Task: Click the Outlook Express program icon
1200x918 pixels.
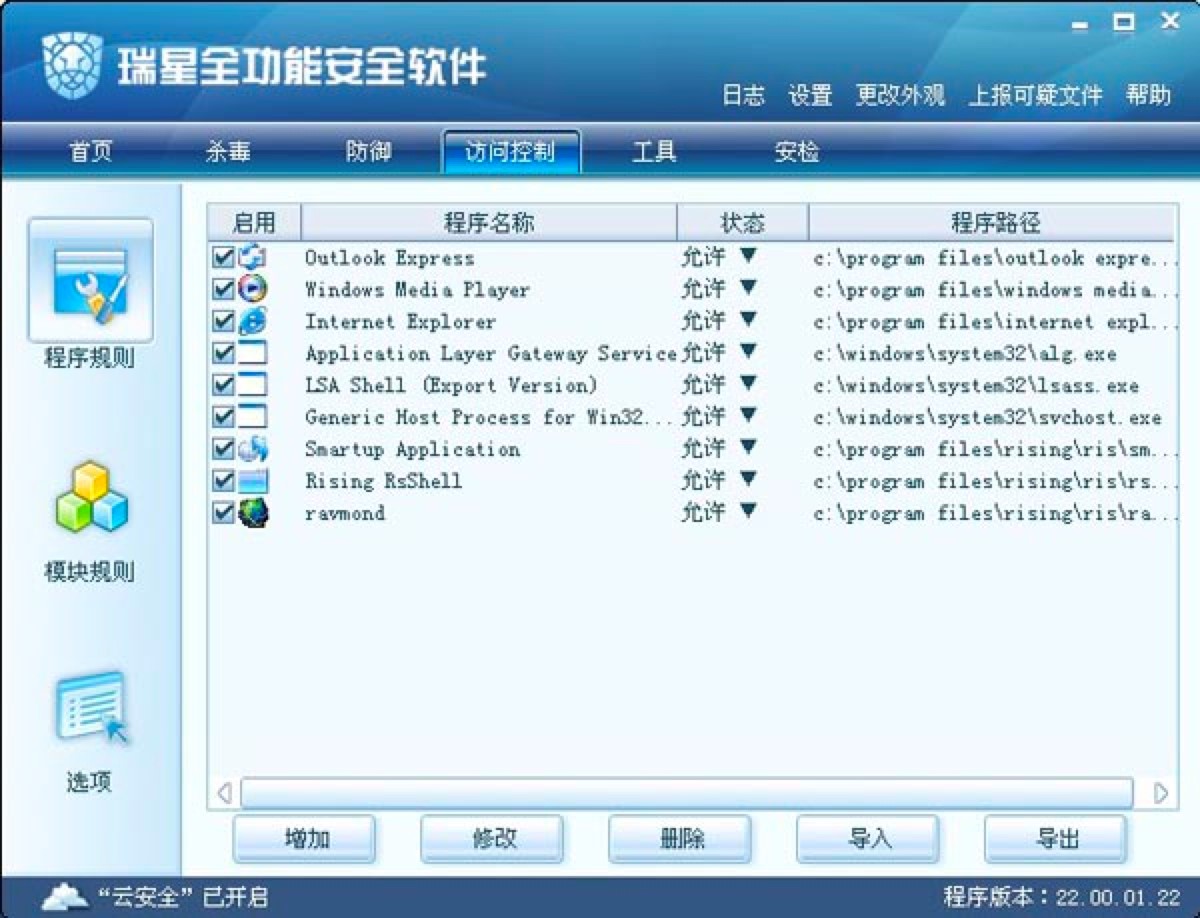Action: click(x=253, y=258)
